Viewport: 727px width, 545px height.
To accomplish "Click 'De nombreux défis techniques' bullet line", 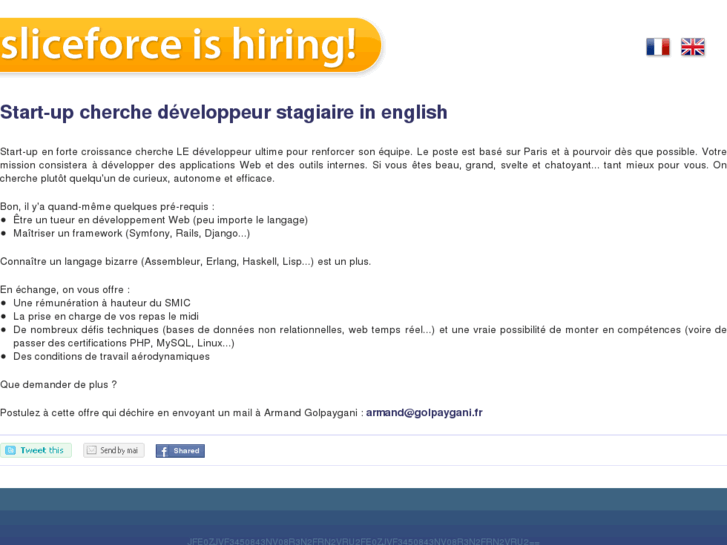I will (370, 336).
